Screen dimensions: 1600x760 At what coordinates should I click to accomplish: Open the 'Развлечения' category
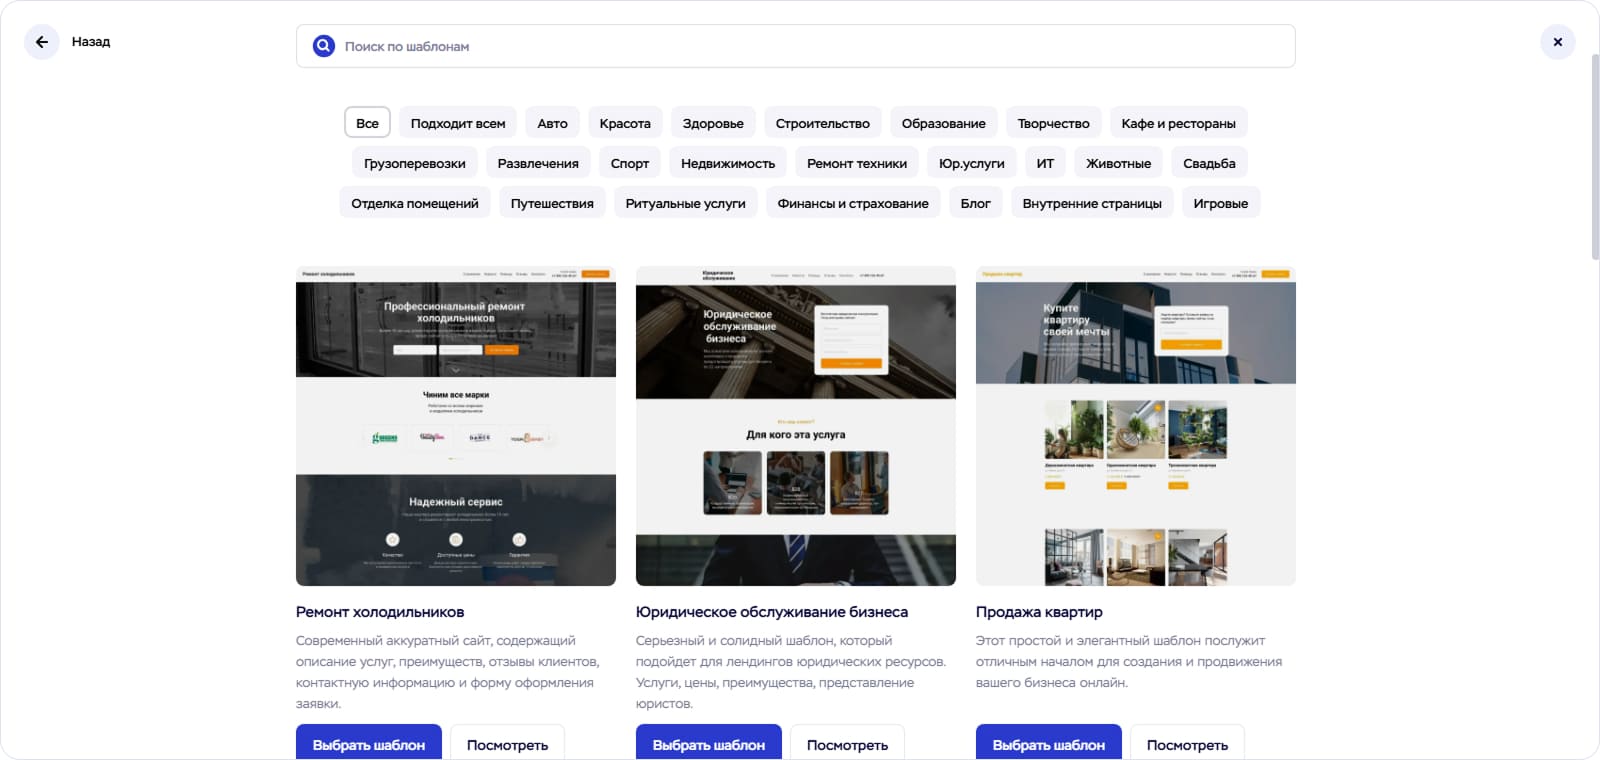[x=538, y=163]
